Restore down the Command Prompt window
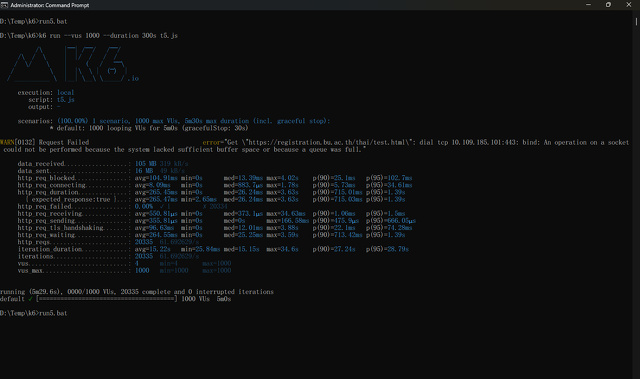 [608, 5]
